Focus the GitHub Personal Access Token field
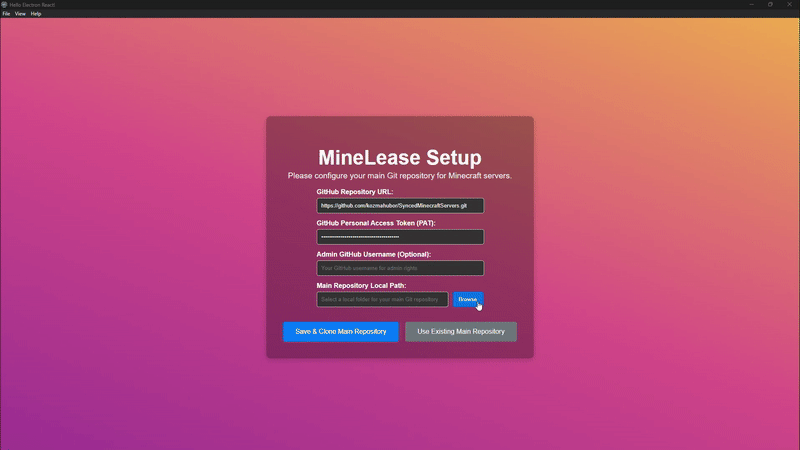This screenshot has height=450, width=800. pyautogui.click(x=400, y=237)
